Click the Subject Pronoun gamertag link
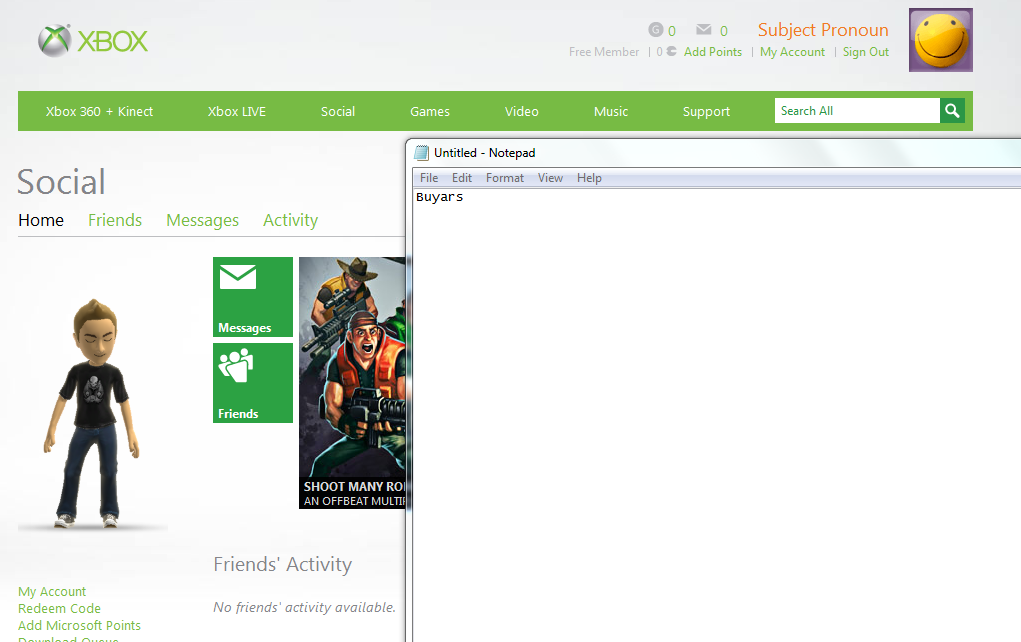The width and height of the screenshot is (1021, 642). pyautogui.click(x=823, y=30)
